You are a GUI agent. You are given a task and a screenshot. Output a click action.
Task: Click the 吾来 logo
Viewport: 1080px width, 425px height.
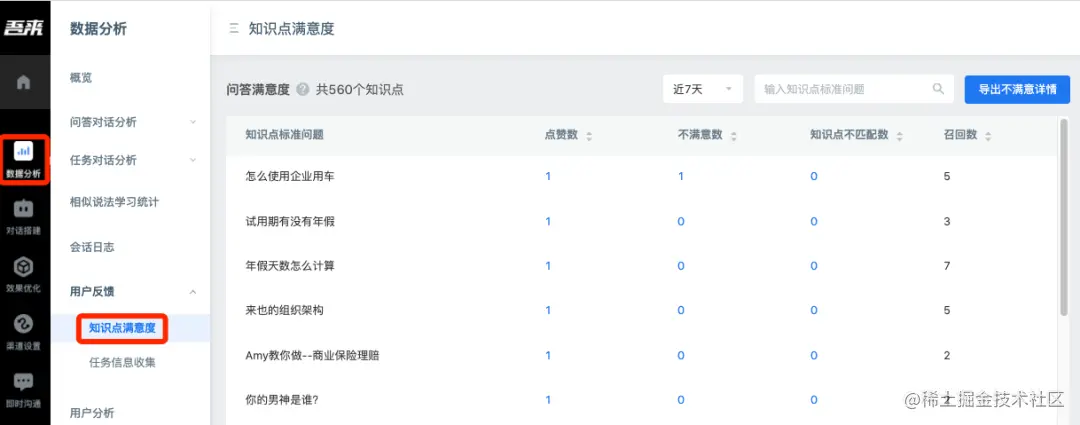point(24,28)
